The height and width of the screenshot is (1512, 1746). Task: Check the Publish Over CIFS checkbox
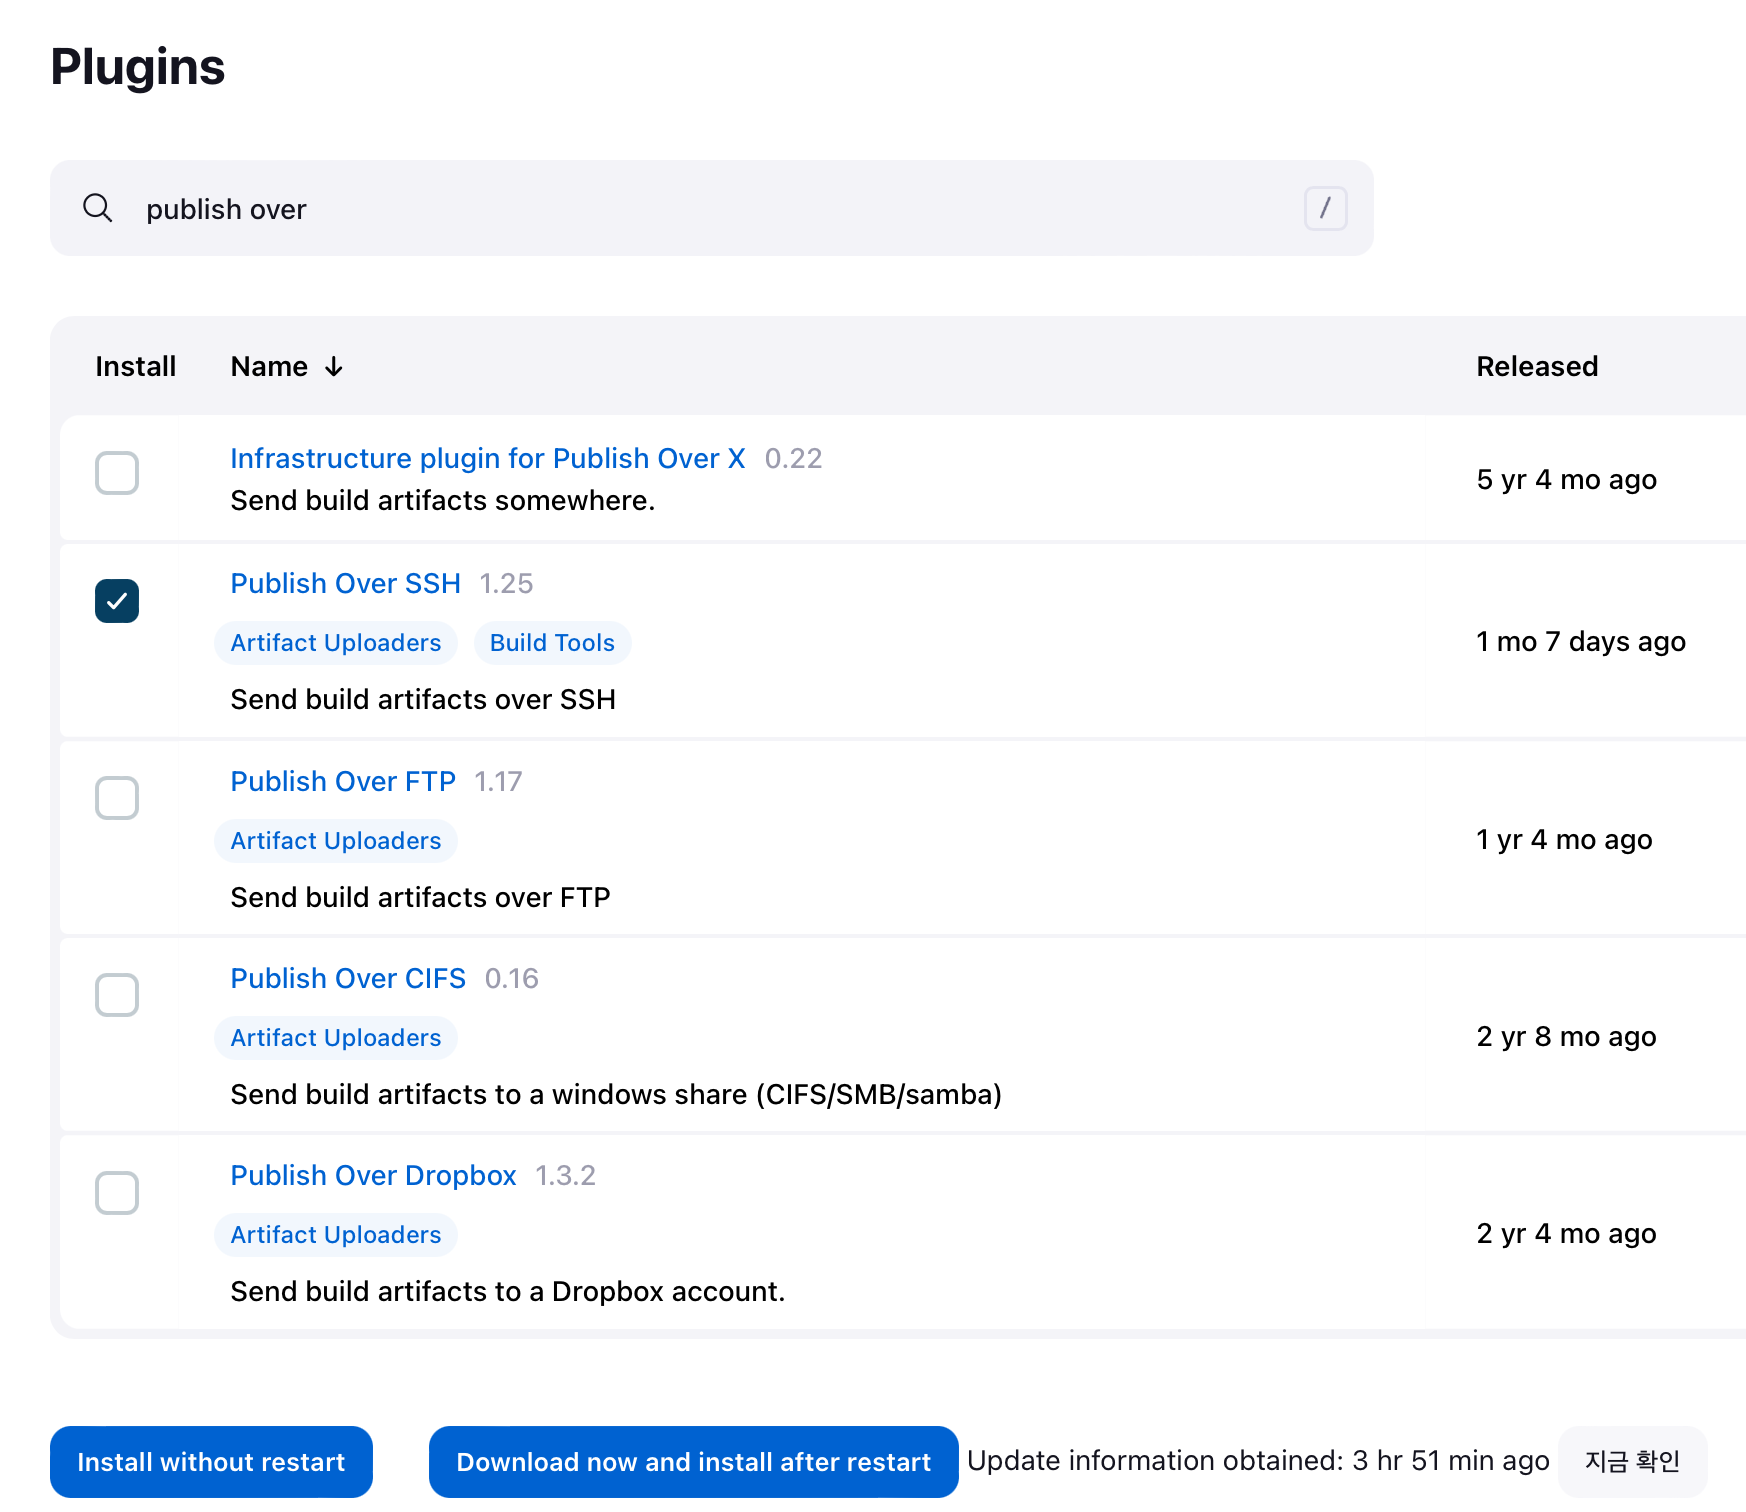tap(117, 995)
